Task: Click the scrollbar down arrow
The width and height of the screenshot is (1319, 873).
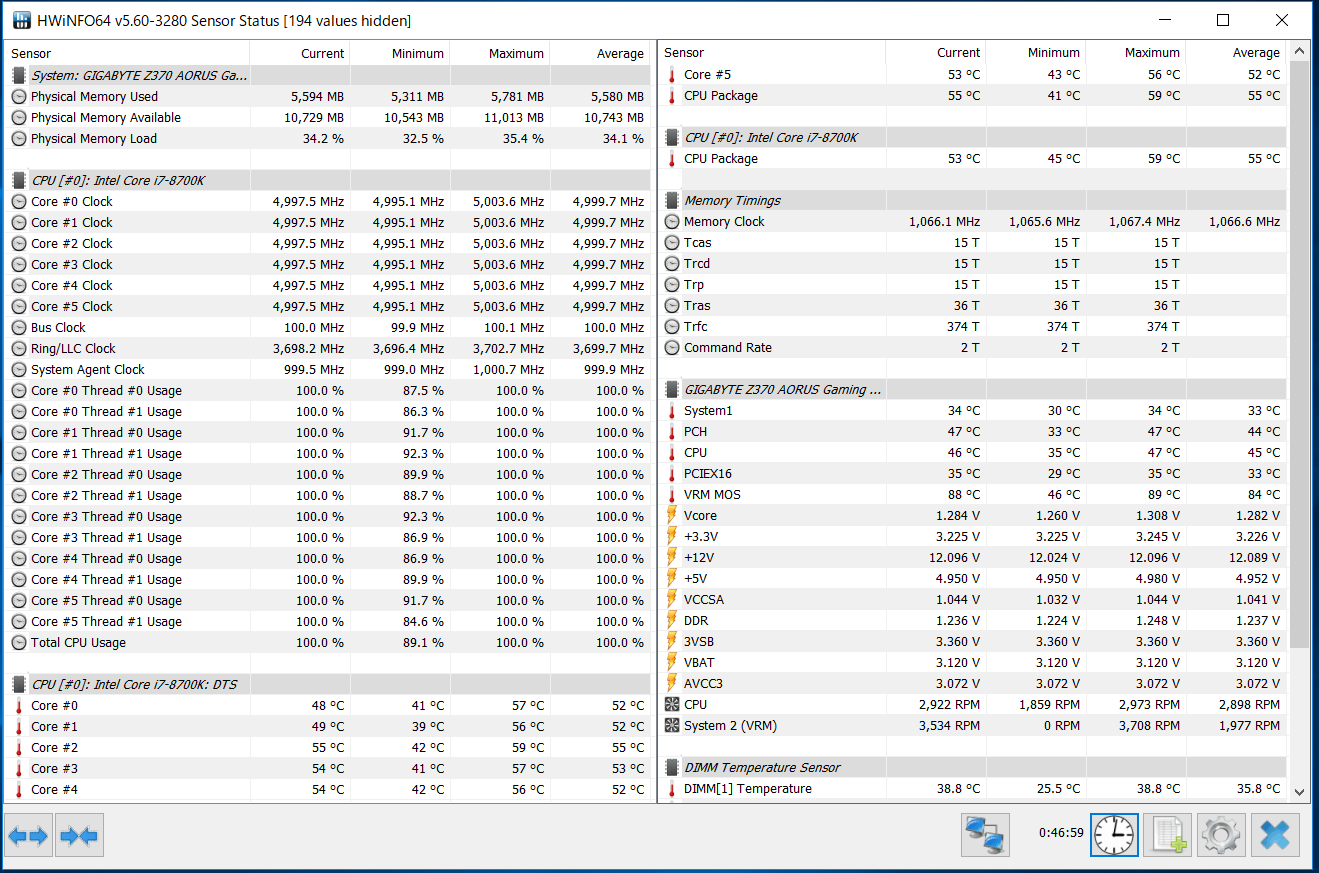Action: tap(1299, 791)
